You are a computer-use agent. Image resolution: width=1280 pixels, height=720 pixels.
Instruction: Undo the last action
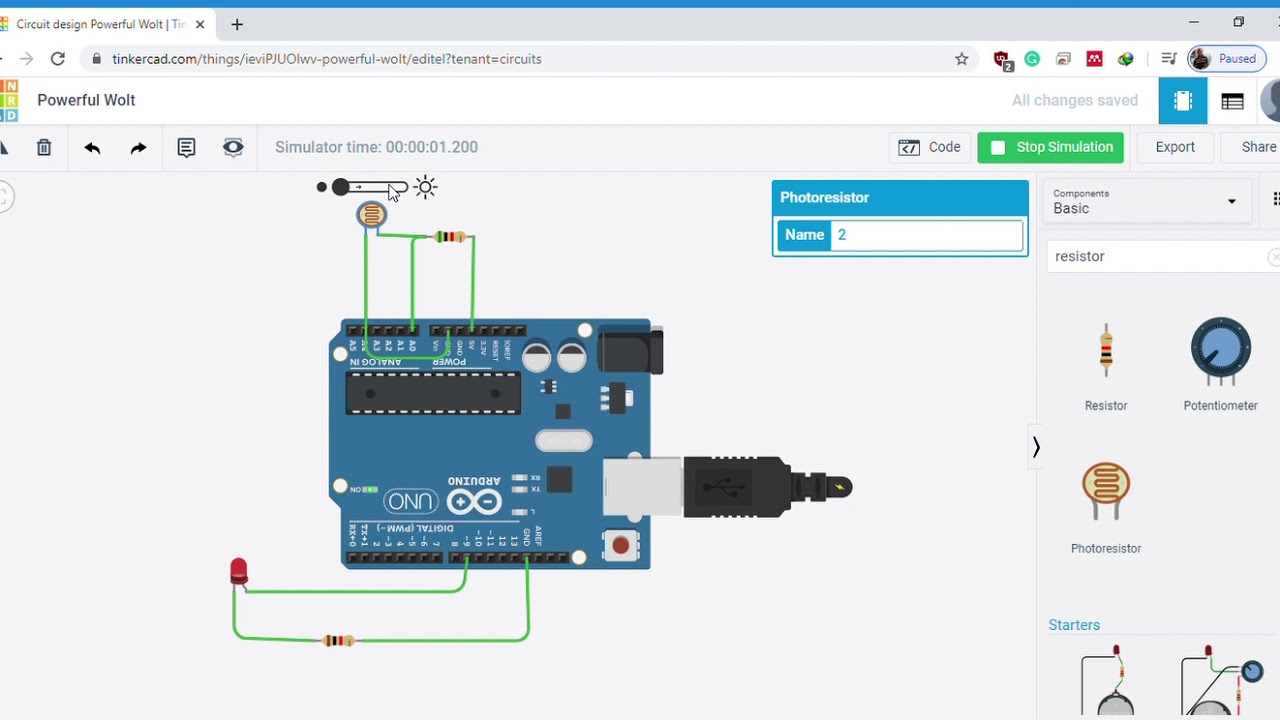pos(92,148)
